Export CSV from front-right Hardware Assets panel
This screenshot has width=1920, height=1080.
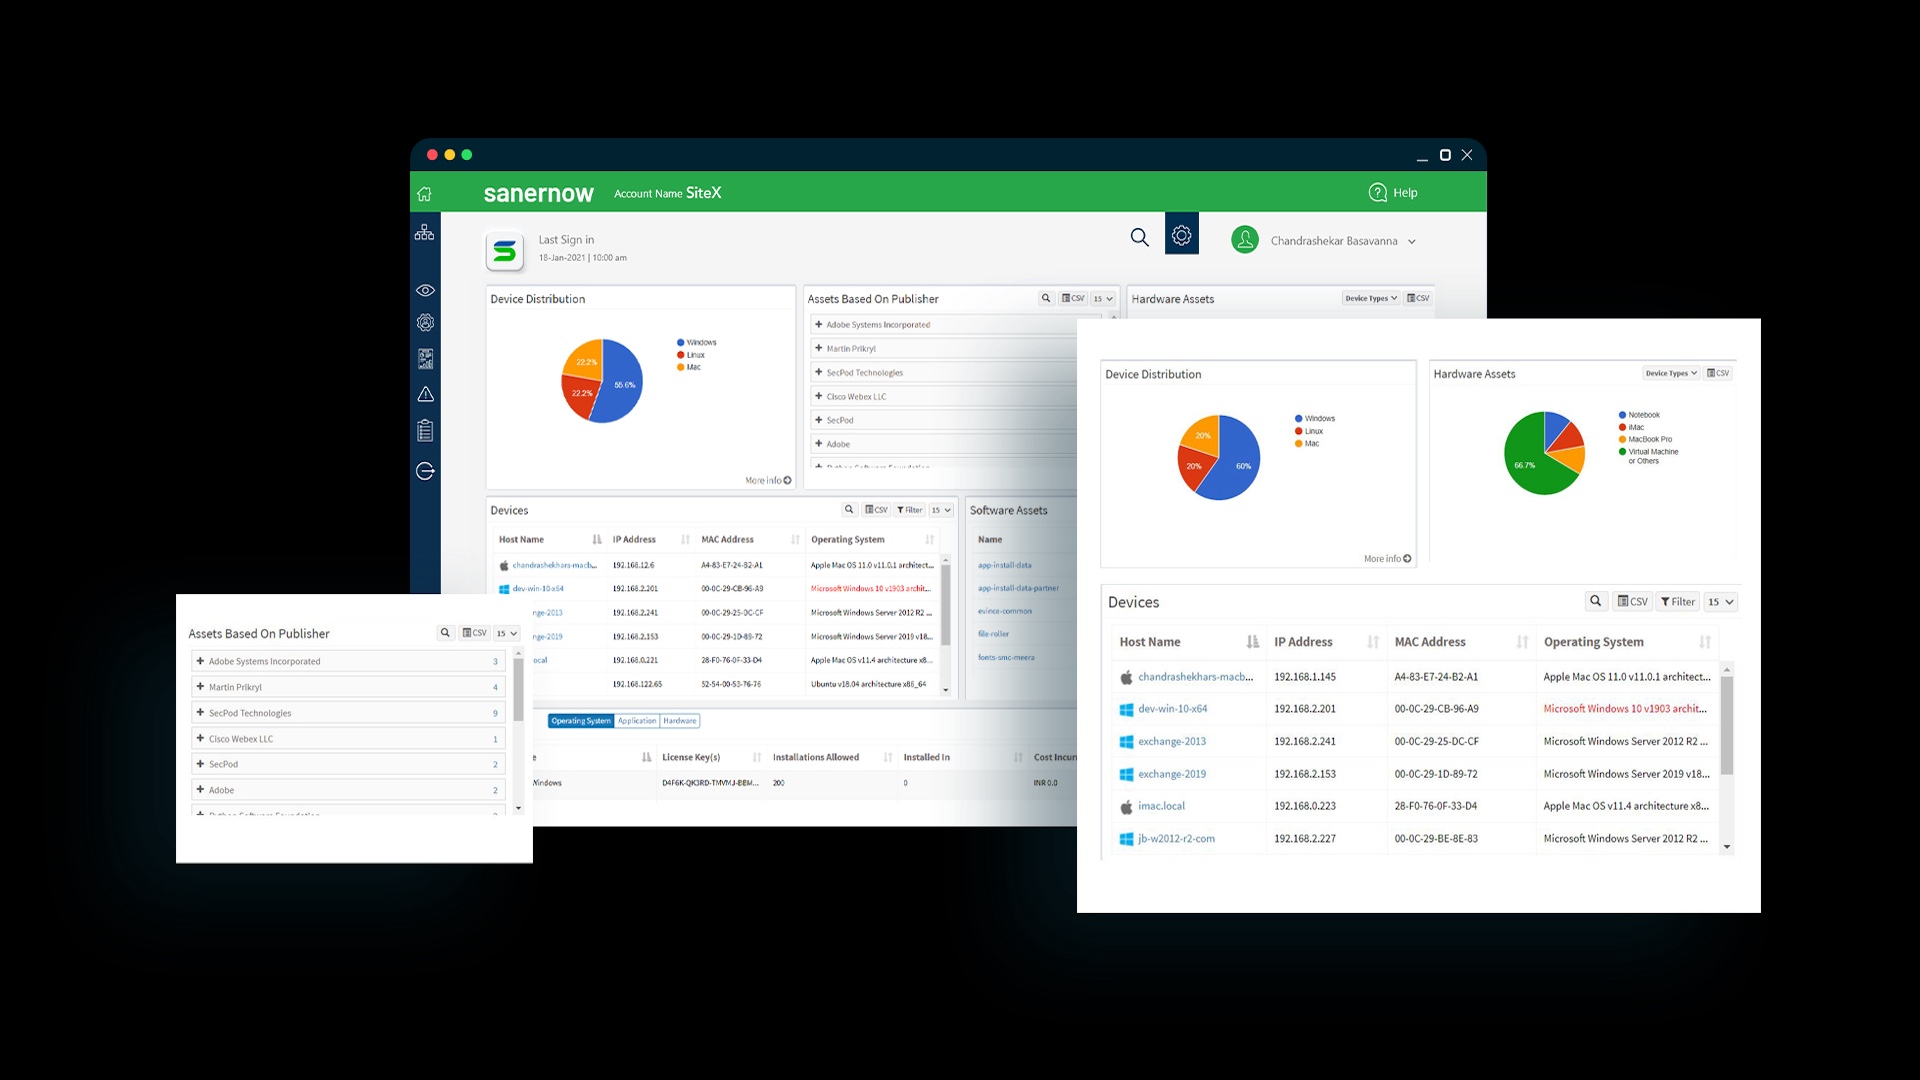coord(1718,373)
